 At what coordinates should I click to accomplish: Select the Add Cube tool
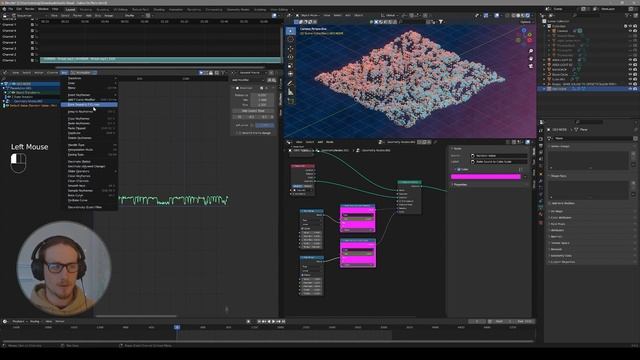click(x=290, y=101)
